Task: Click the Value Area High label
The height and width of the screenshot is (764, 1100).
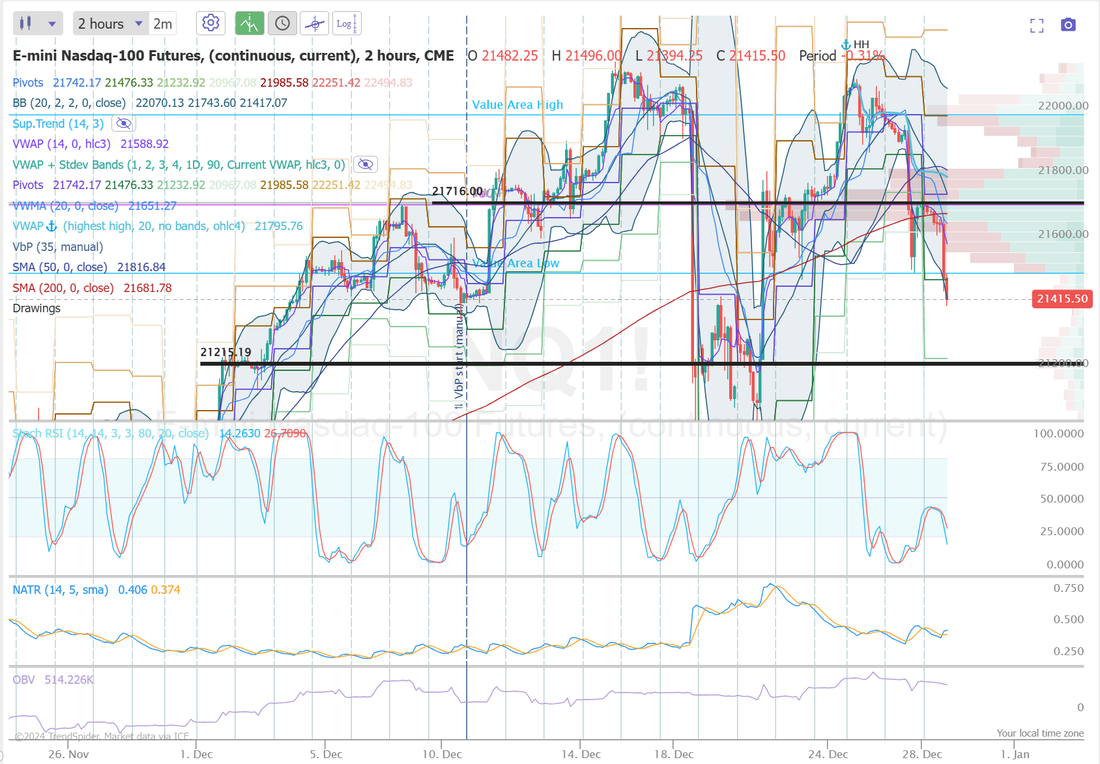Action: click(518, 105)
